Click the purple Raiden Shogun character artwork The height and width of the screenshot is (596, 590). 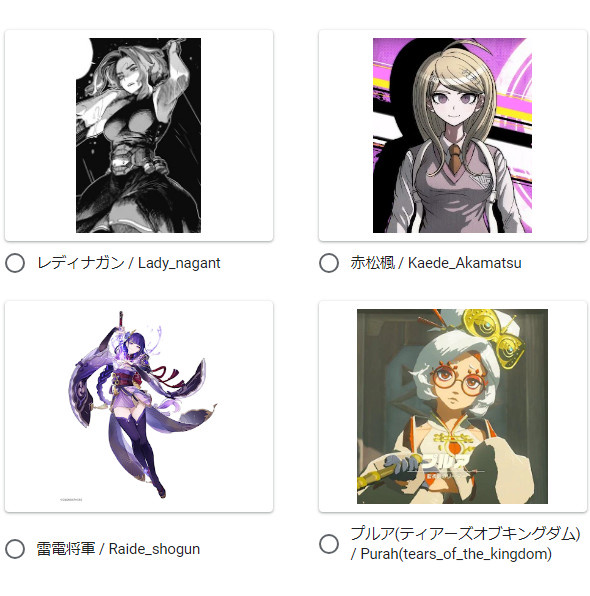pyautogui.click(x=141, y=405)
